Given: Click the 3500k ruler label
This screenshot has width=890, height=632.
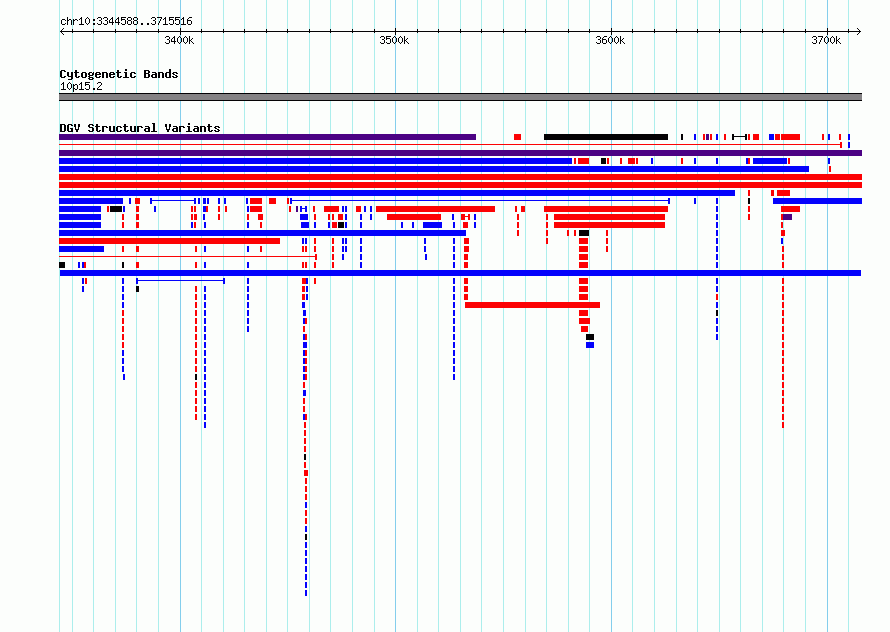Looking at the screenshot, I should 394,40.
